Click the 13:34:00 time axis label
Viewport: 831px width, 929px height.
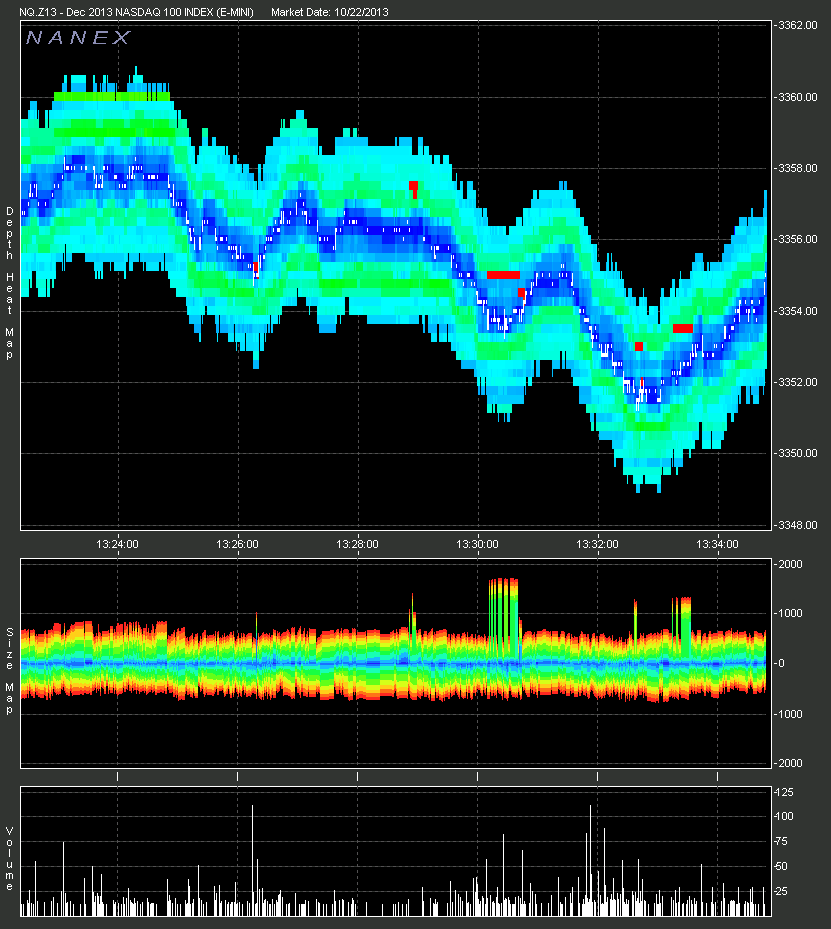coord(717,544)
